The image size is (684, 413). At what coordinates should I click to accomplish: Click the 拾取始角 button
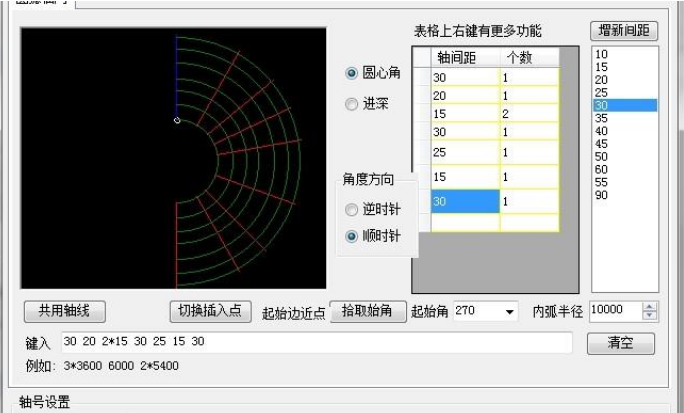pyautogui.click(x=368, y=311)
